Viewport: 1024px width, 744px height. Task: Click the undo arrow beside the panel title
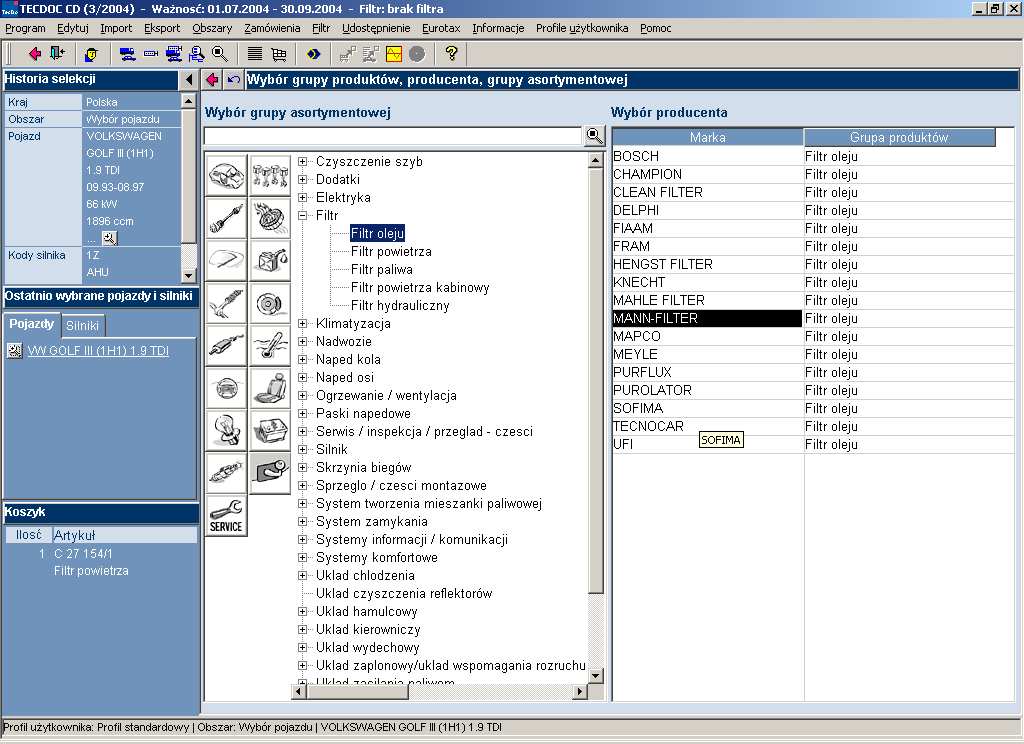(233, 80)
